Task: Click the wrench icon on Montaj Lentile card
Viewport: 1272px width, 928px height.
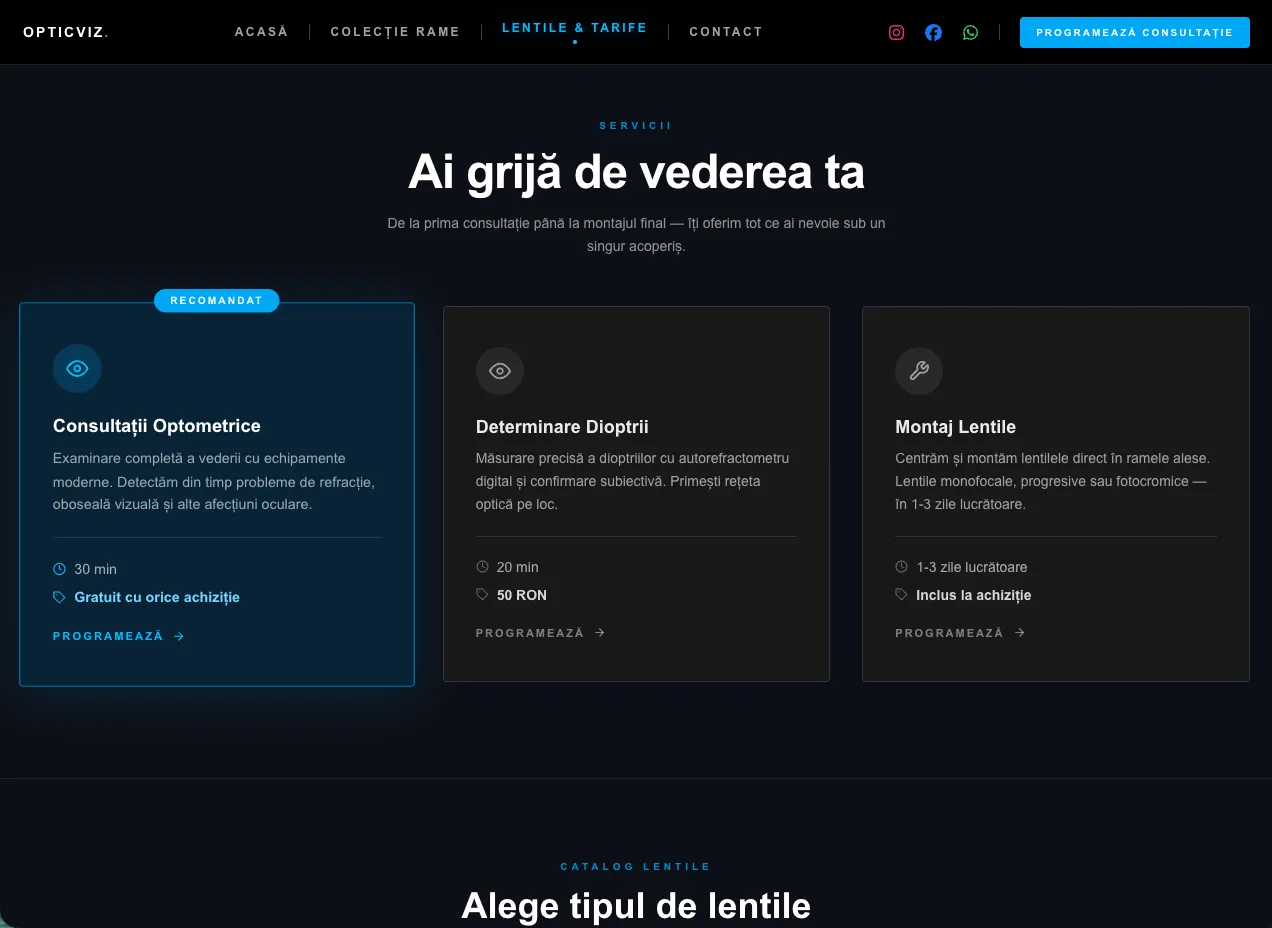Action: [919, 371]
